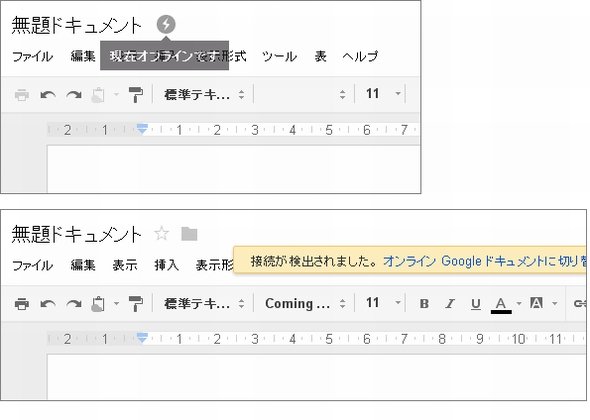This screenshot has width=590, height=420.
Task: Open the ファイル menu in the lower screenshot
Action: pyautogui.click(x=32, y=265)
